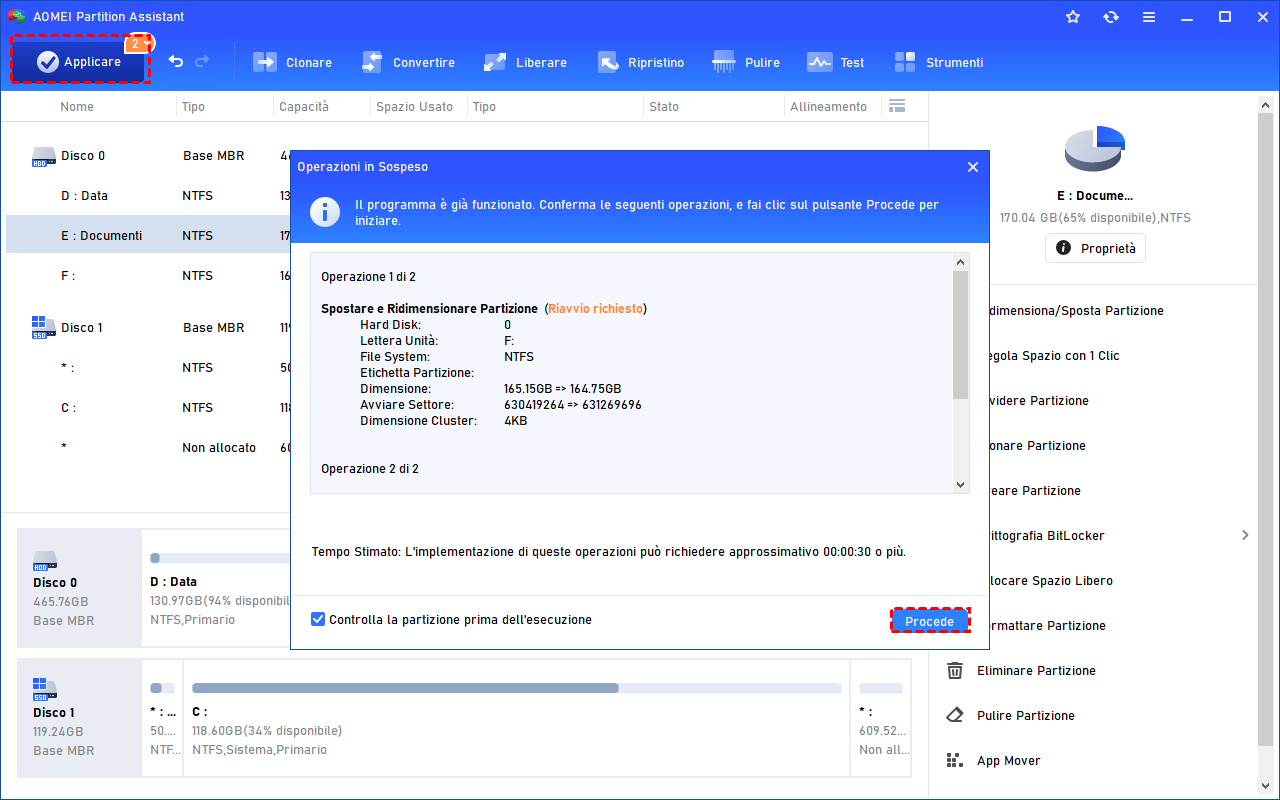Choose Pulire Partizione in the side panel
1280x800 pixels.
click(x=1026, y=716)
